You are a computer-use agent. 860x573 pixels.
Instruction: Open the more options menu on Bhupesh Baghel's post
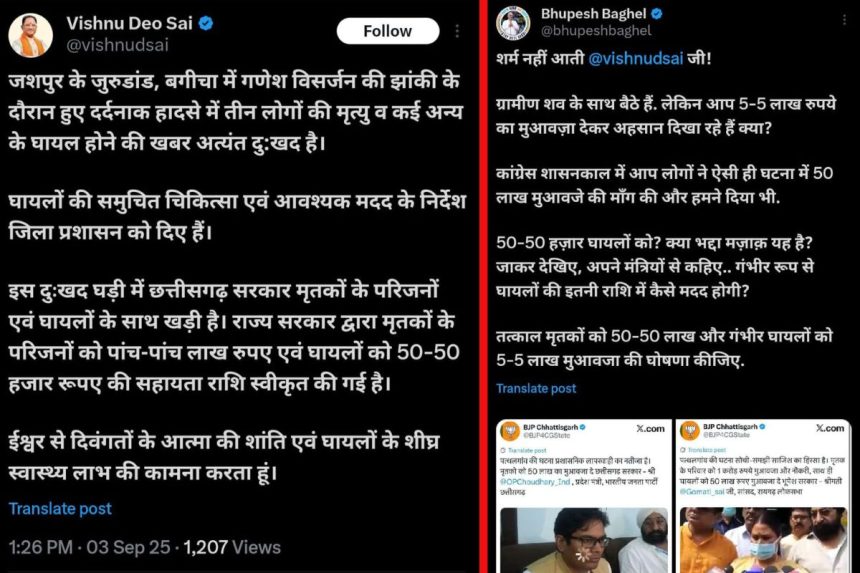click(x=845, y=20)
